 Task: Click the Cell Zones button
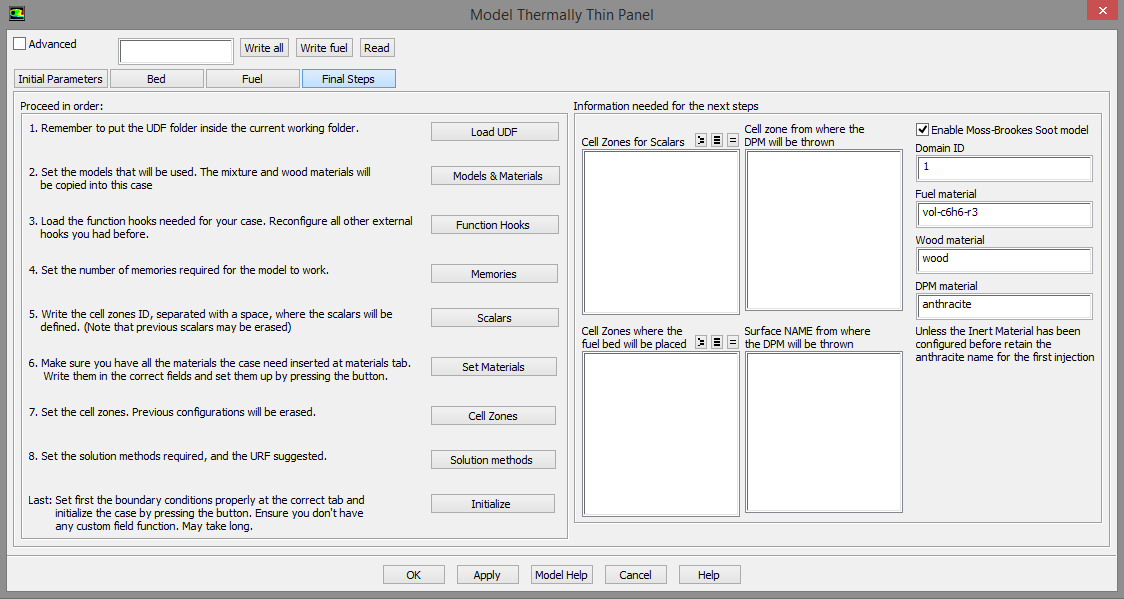coord(493,416)
